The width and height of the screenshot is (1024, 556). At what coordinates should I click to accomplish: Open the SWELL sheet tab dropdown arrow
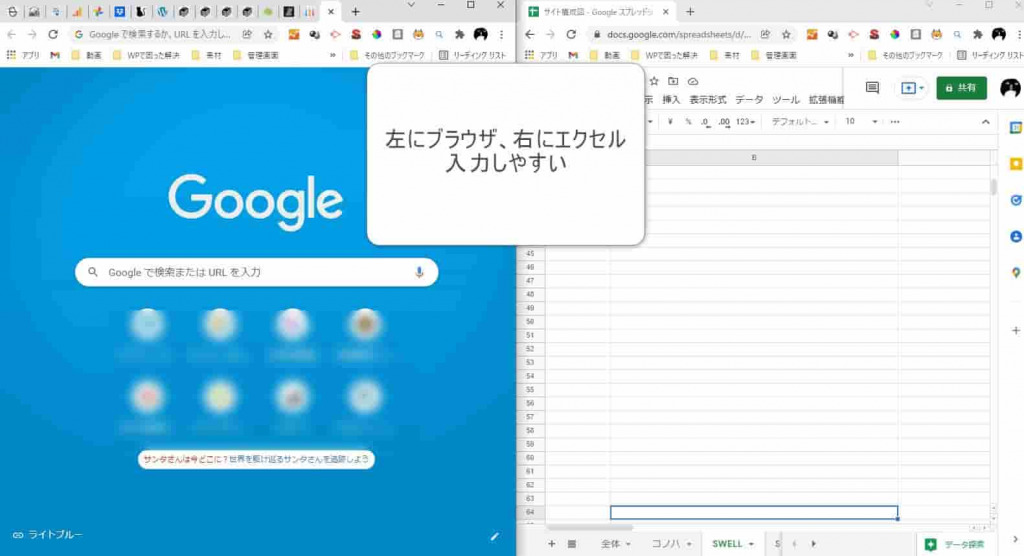[751, 544]
